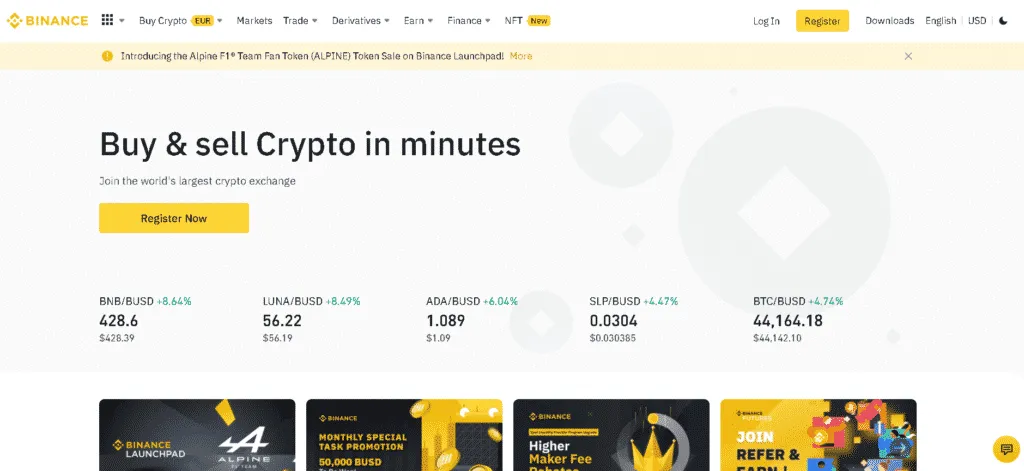Open the More link in banner

(520, 56)
